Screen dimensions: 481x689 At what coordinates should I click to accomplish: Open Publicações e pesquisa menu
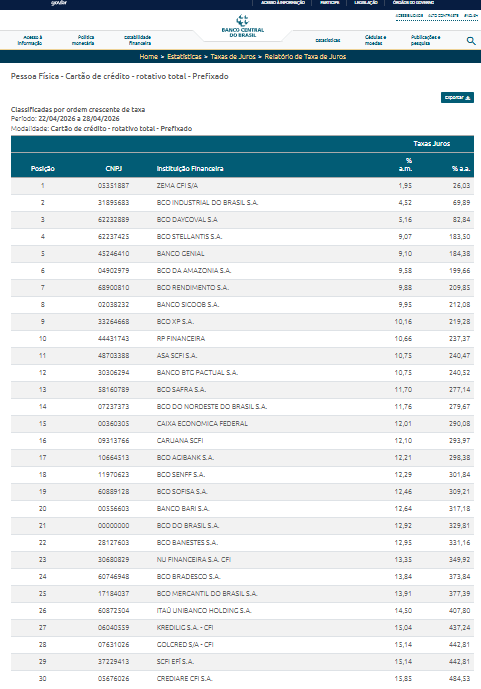point(425,40)
